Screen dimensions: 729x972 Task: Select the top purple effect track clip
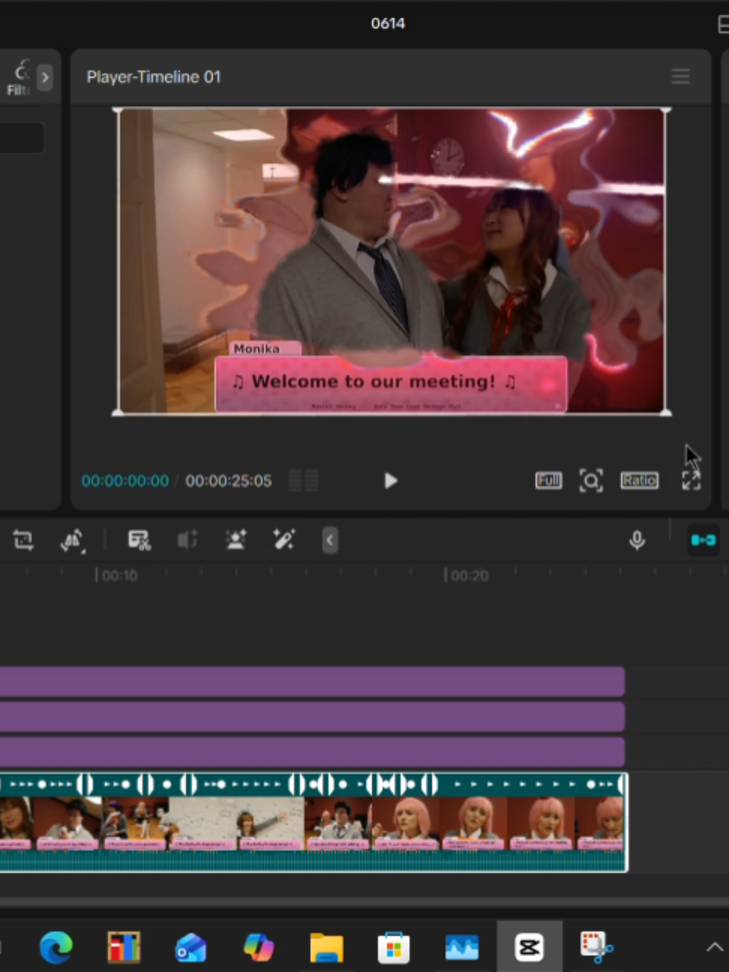pyautogui.click(x=312, y=681)
